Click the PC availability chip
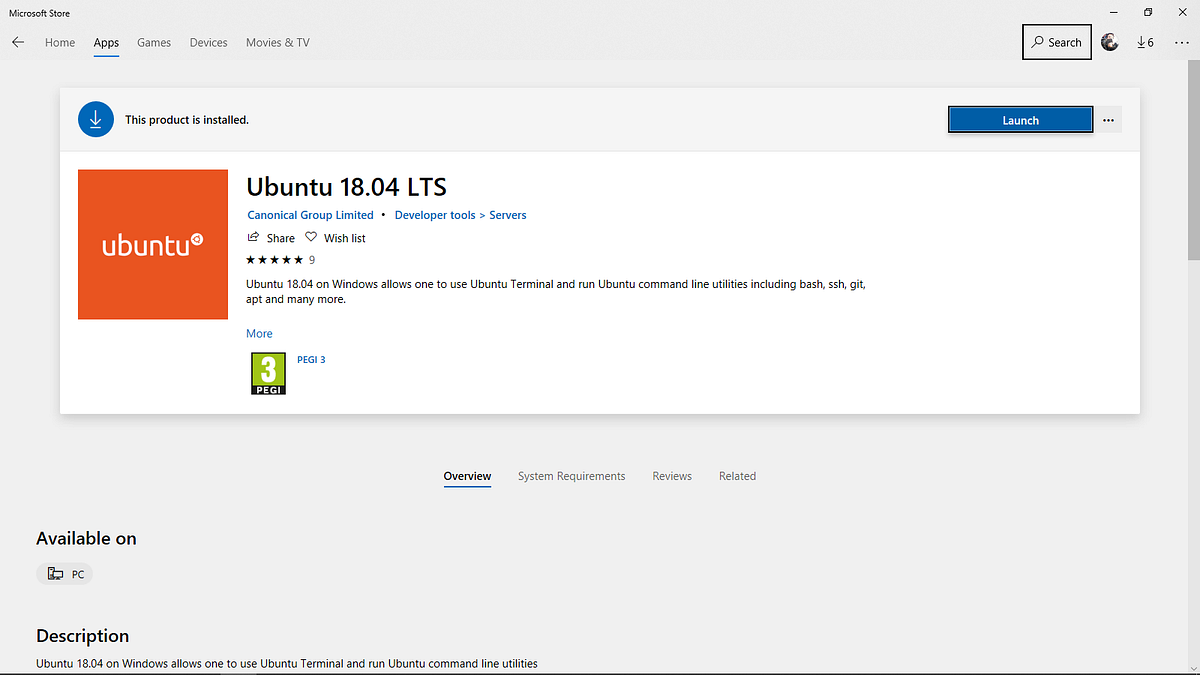The height and width of the screenshot is (675, 1200). point(64,573)
